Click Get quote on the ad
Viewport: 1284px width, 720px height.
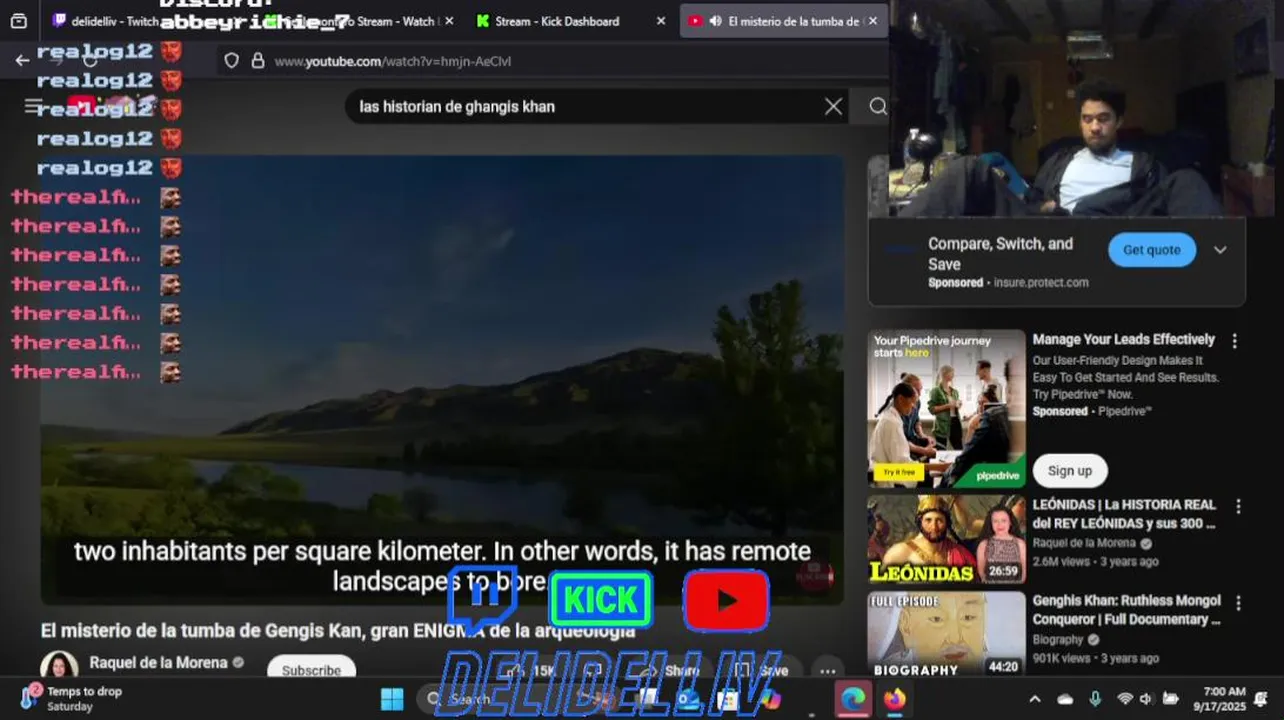(1152, 250)
